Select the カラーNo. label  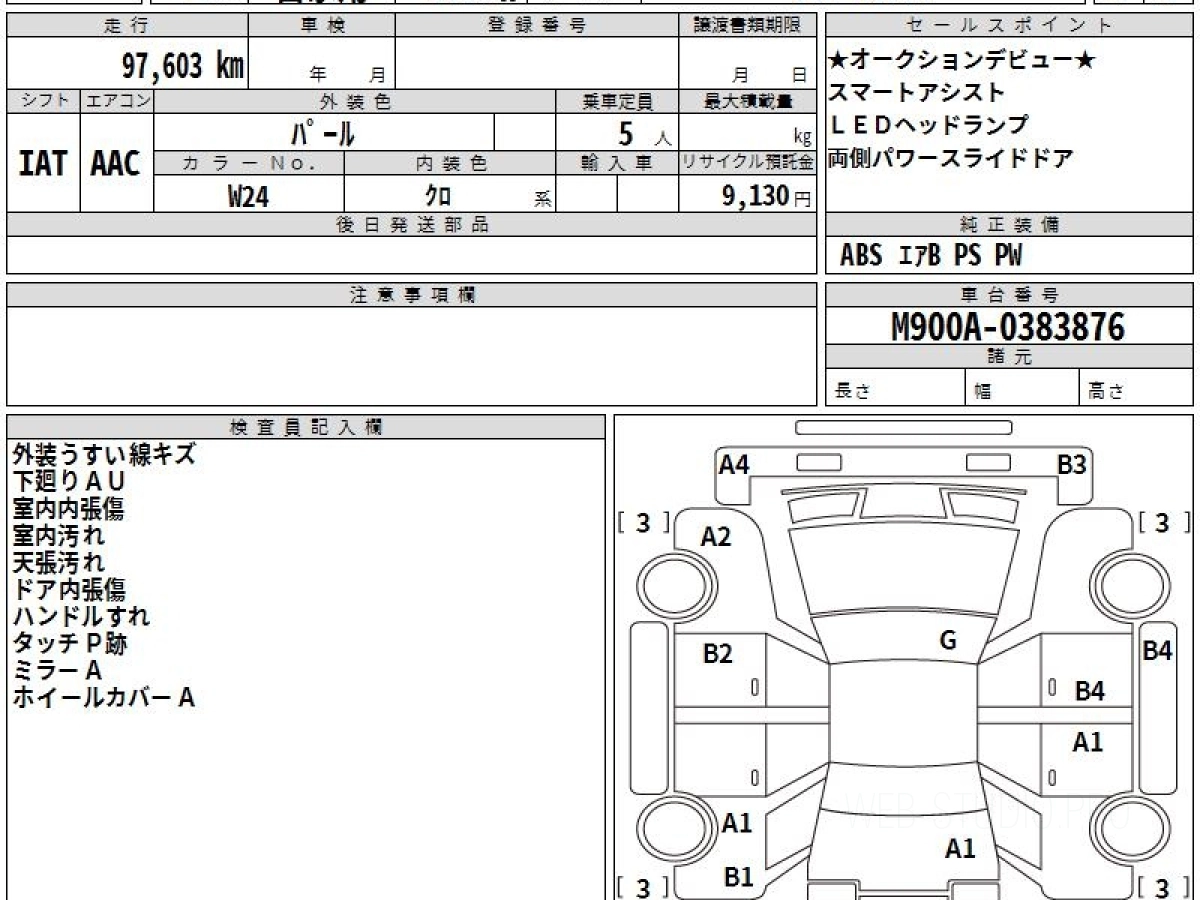pyautogui.click(x=249, y=163)
